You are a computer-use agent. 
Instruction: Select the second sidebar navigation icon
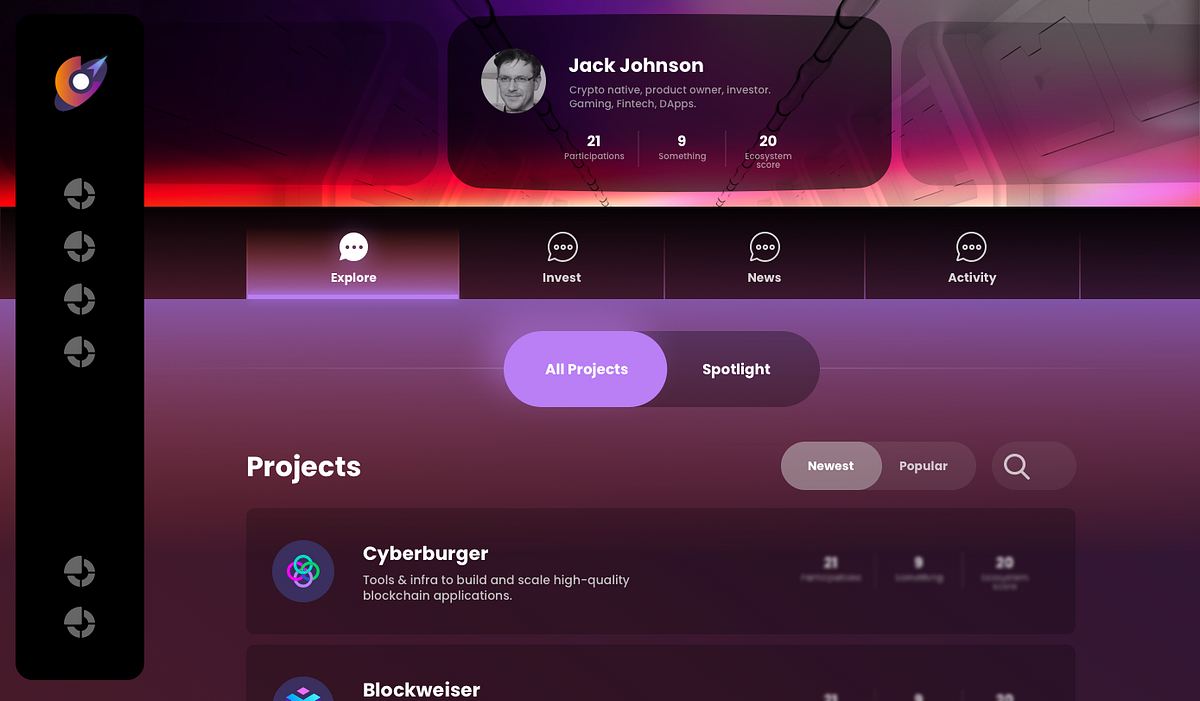[x=80, y=246]
